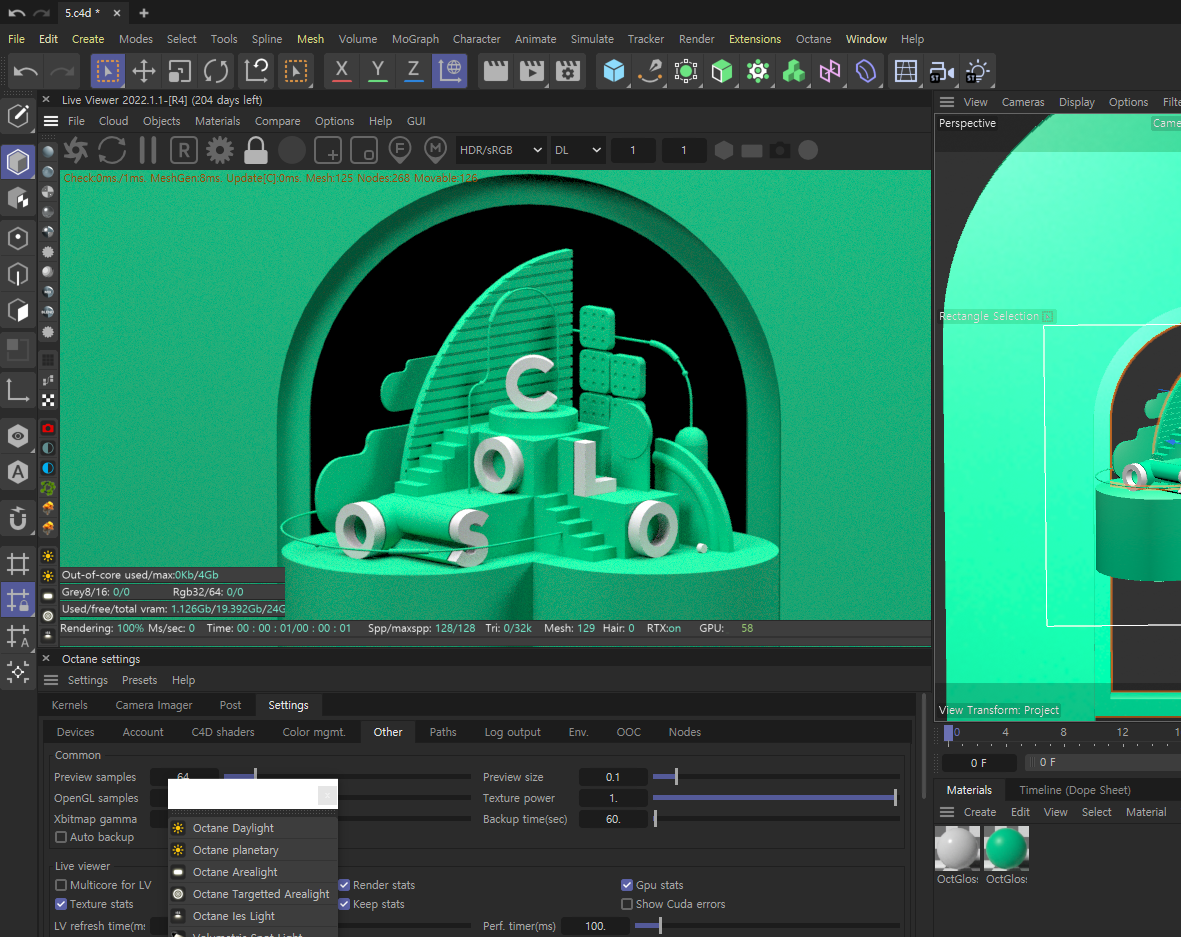Activate the Scale tool
The width and height of the screenshot is (1181, 937).
point(179,72)
